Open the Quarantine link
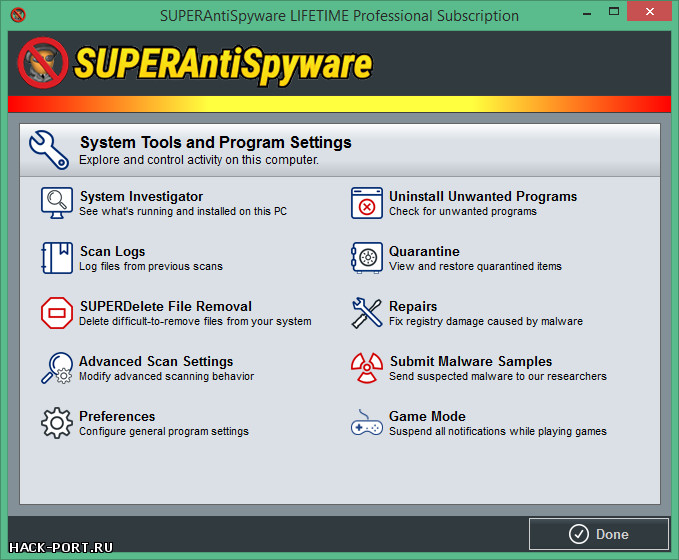679x560 pixels. 424,252
